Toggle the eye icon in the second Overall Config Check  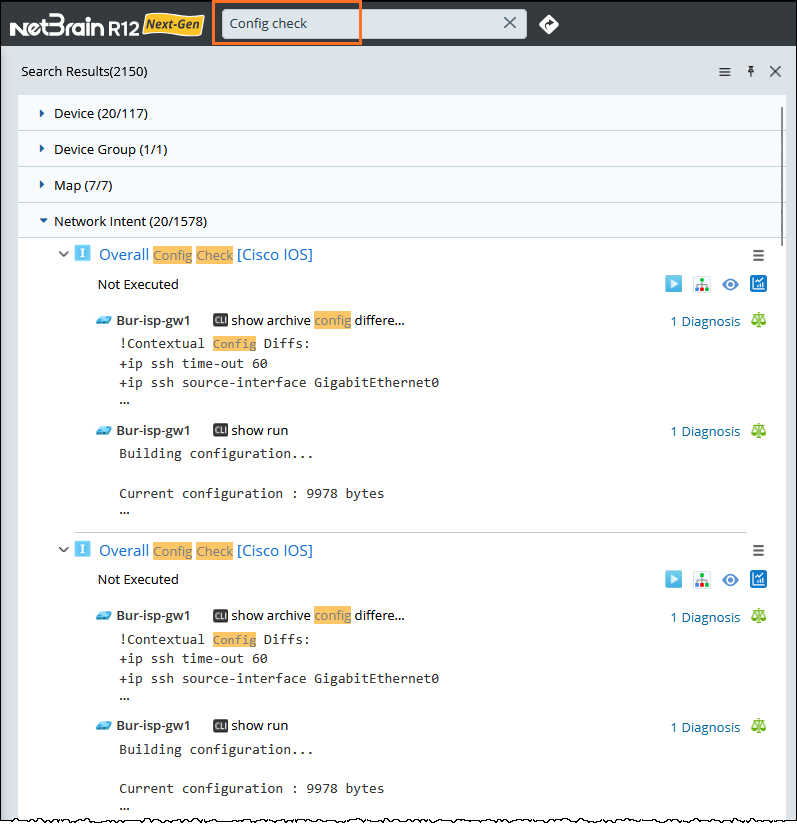730,579
